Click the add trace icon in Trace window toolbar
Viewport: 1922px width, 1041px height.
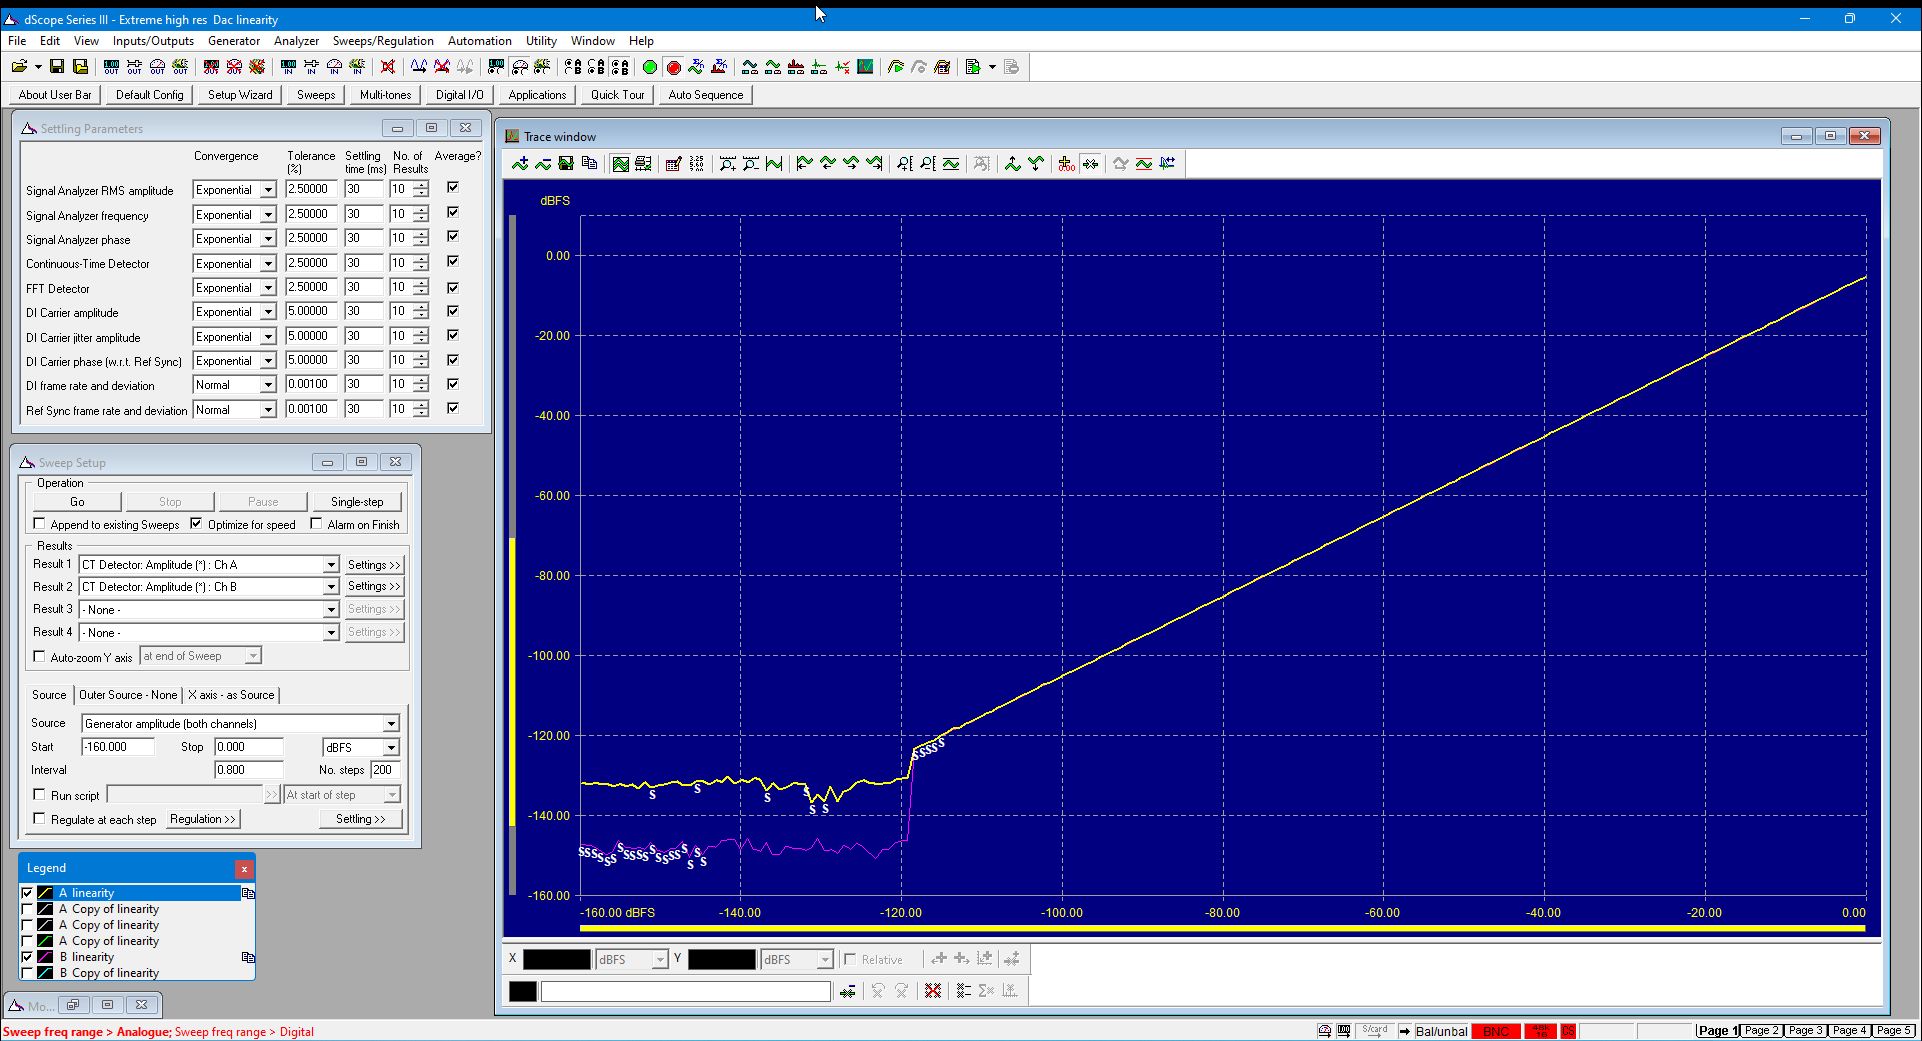click(x=520, y=164)
